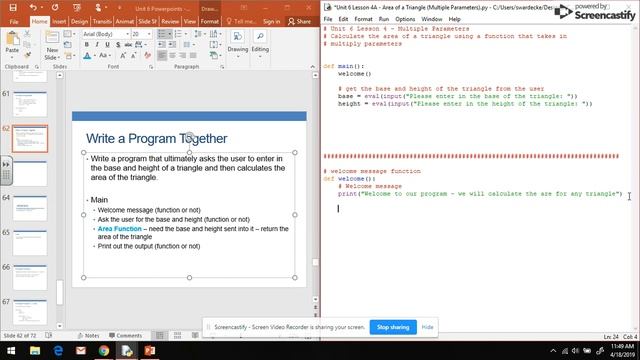Switch to Normal view icon

[160, 336]
